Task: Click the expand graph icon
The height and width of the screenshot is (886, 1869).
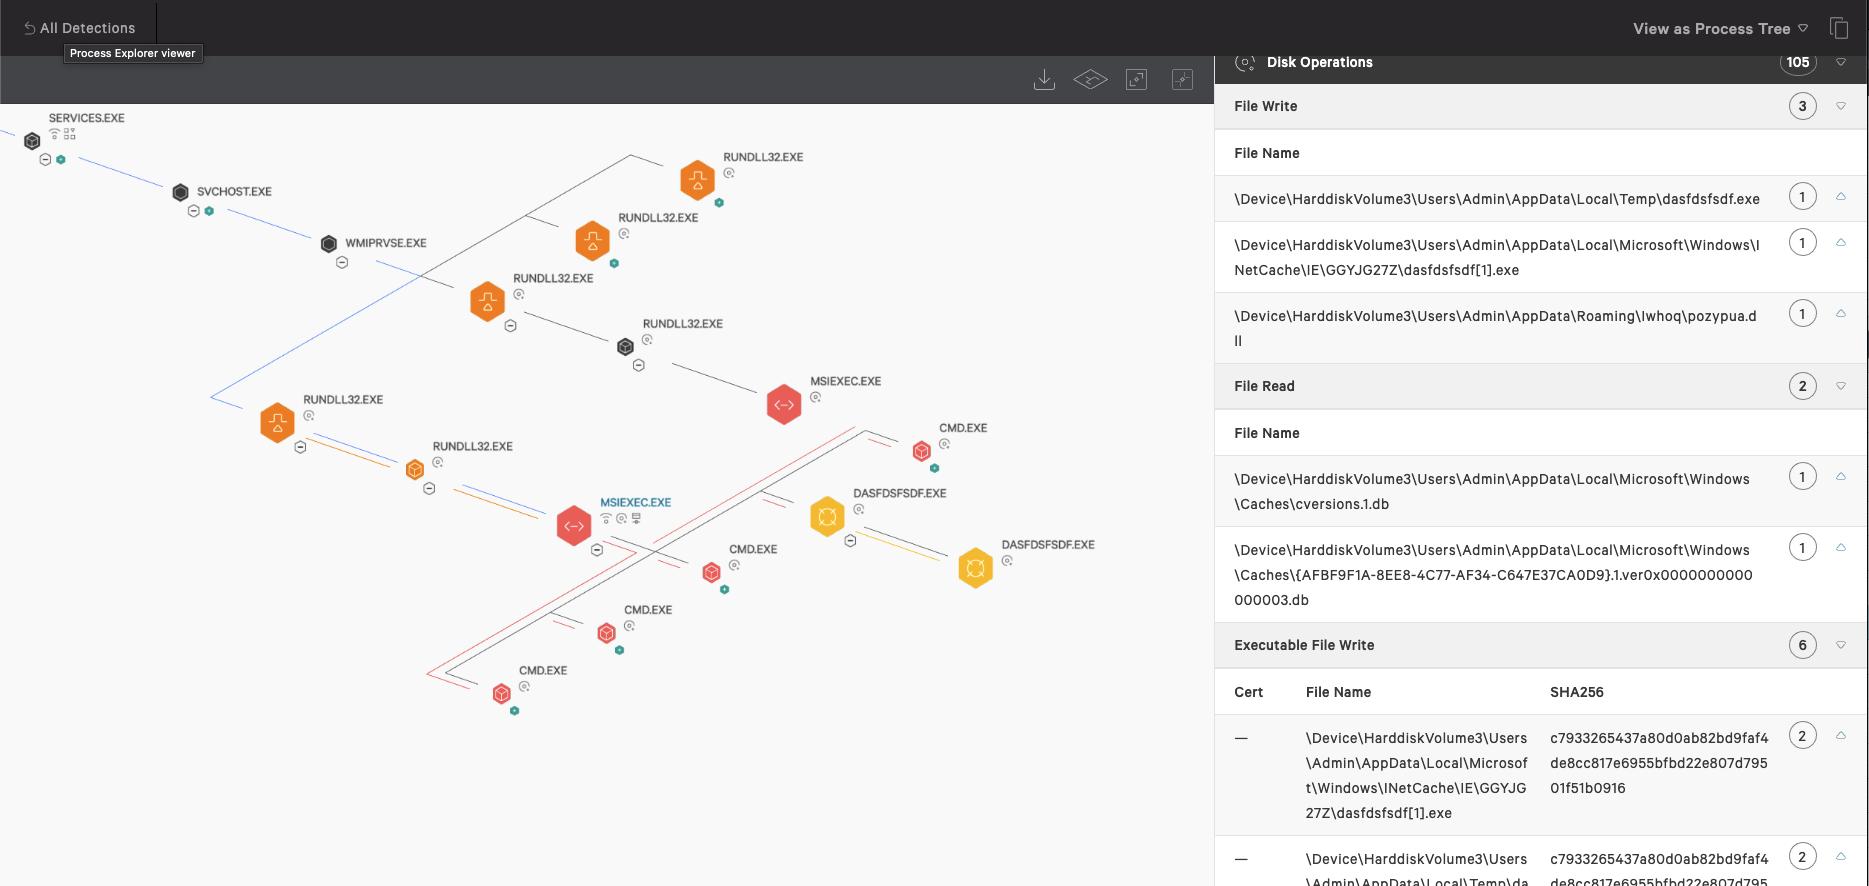Action: coord(1136,79)
